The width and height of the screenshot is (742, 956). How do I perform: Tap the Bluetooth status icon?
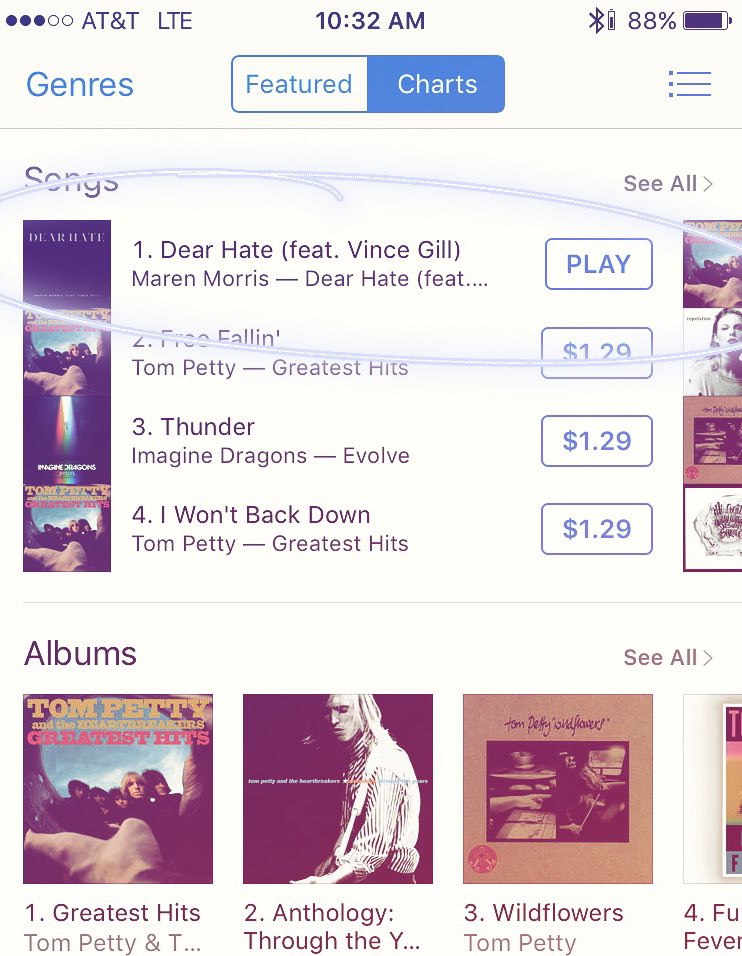click(594, 21)
